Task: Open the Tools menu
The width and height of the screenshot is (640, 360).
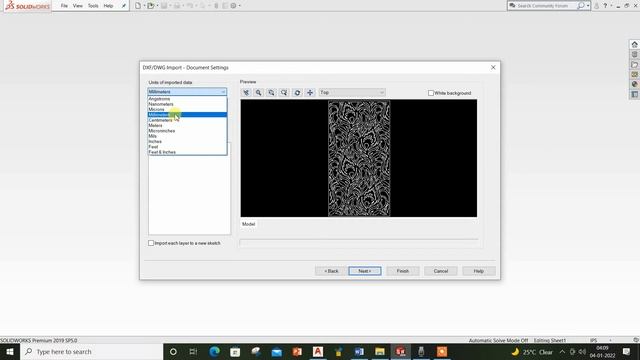Action: (93, 6)
